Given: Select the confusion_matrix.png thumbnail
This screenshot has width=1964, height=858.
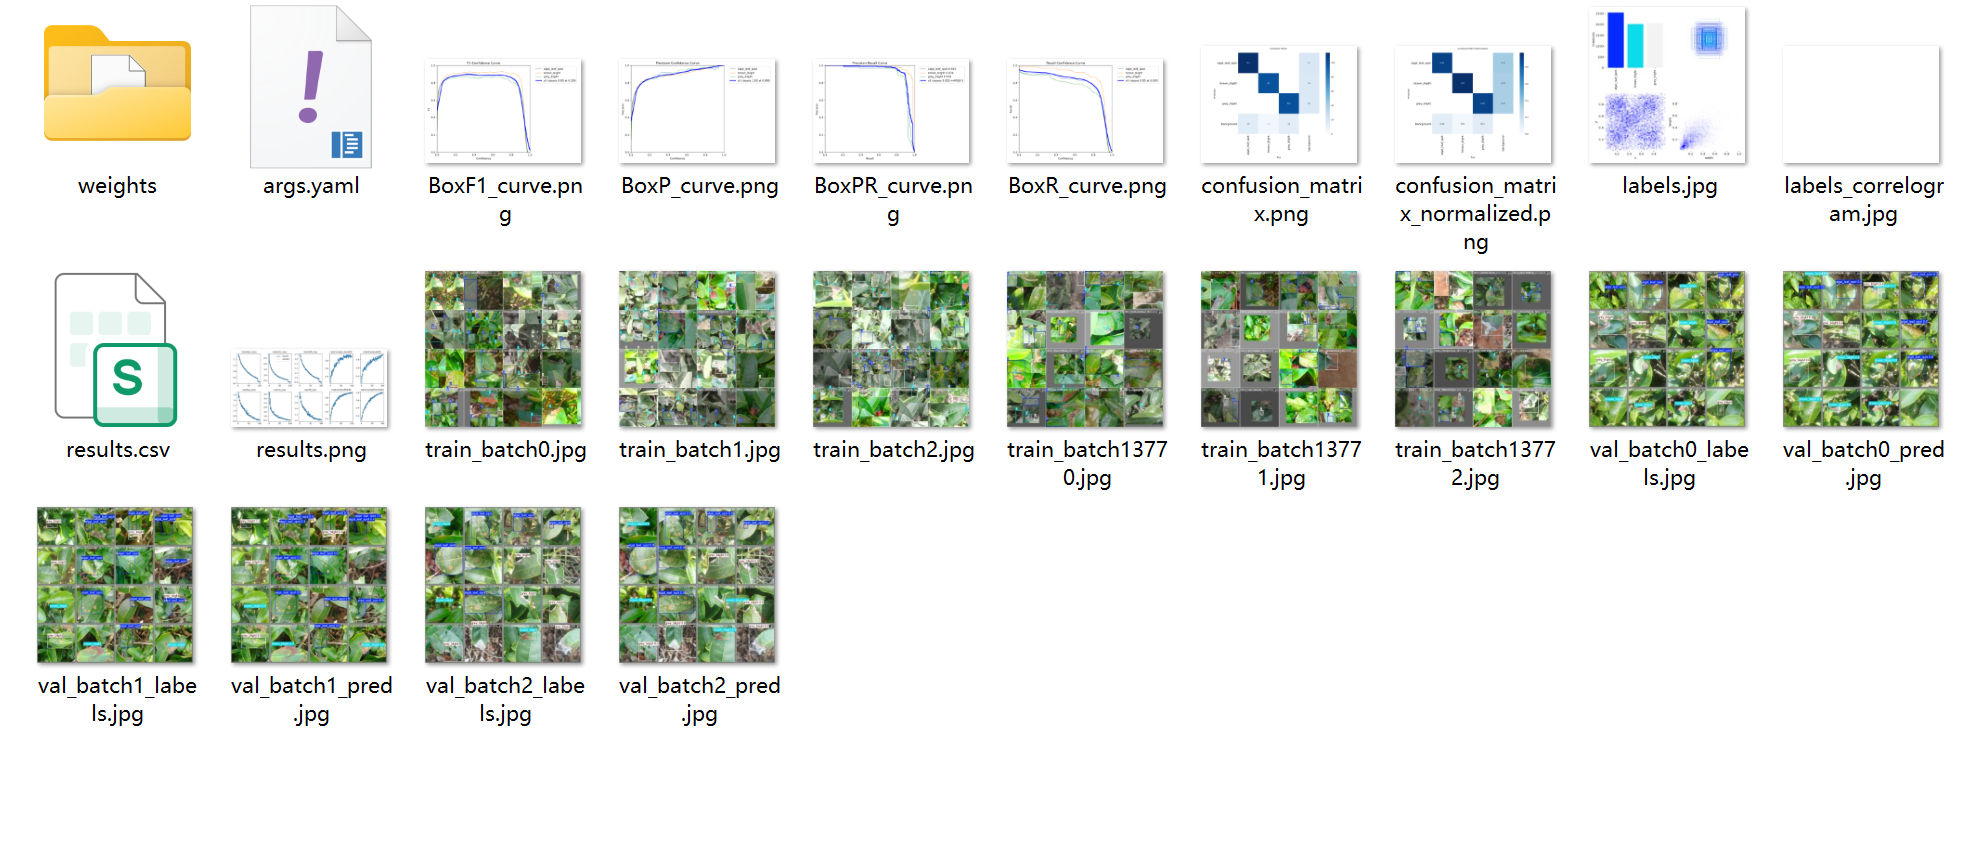Looking at the screenshot, I should pyautogui.click(x=1280, y=104).
